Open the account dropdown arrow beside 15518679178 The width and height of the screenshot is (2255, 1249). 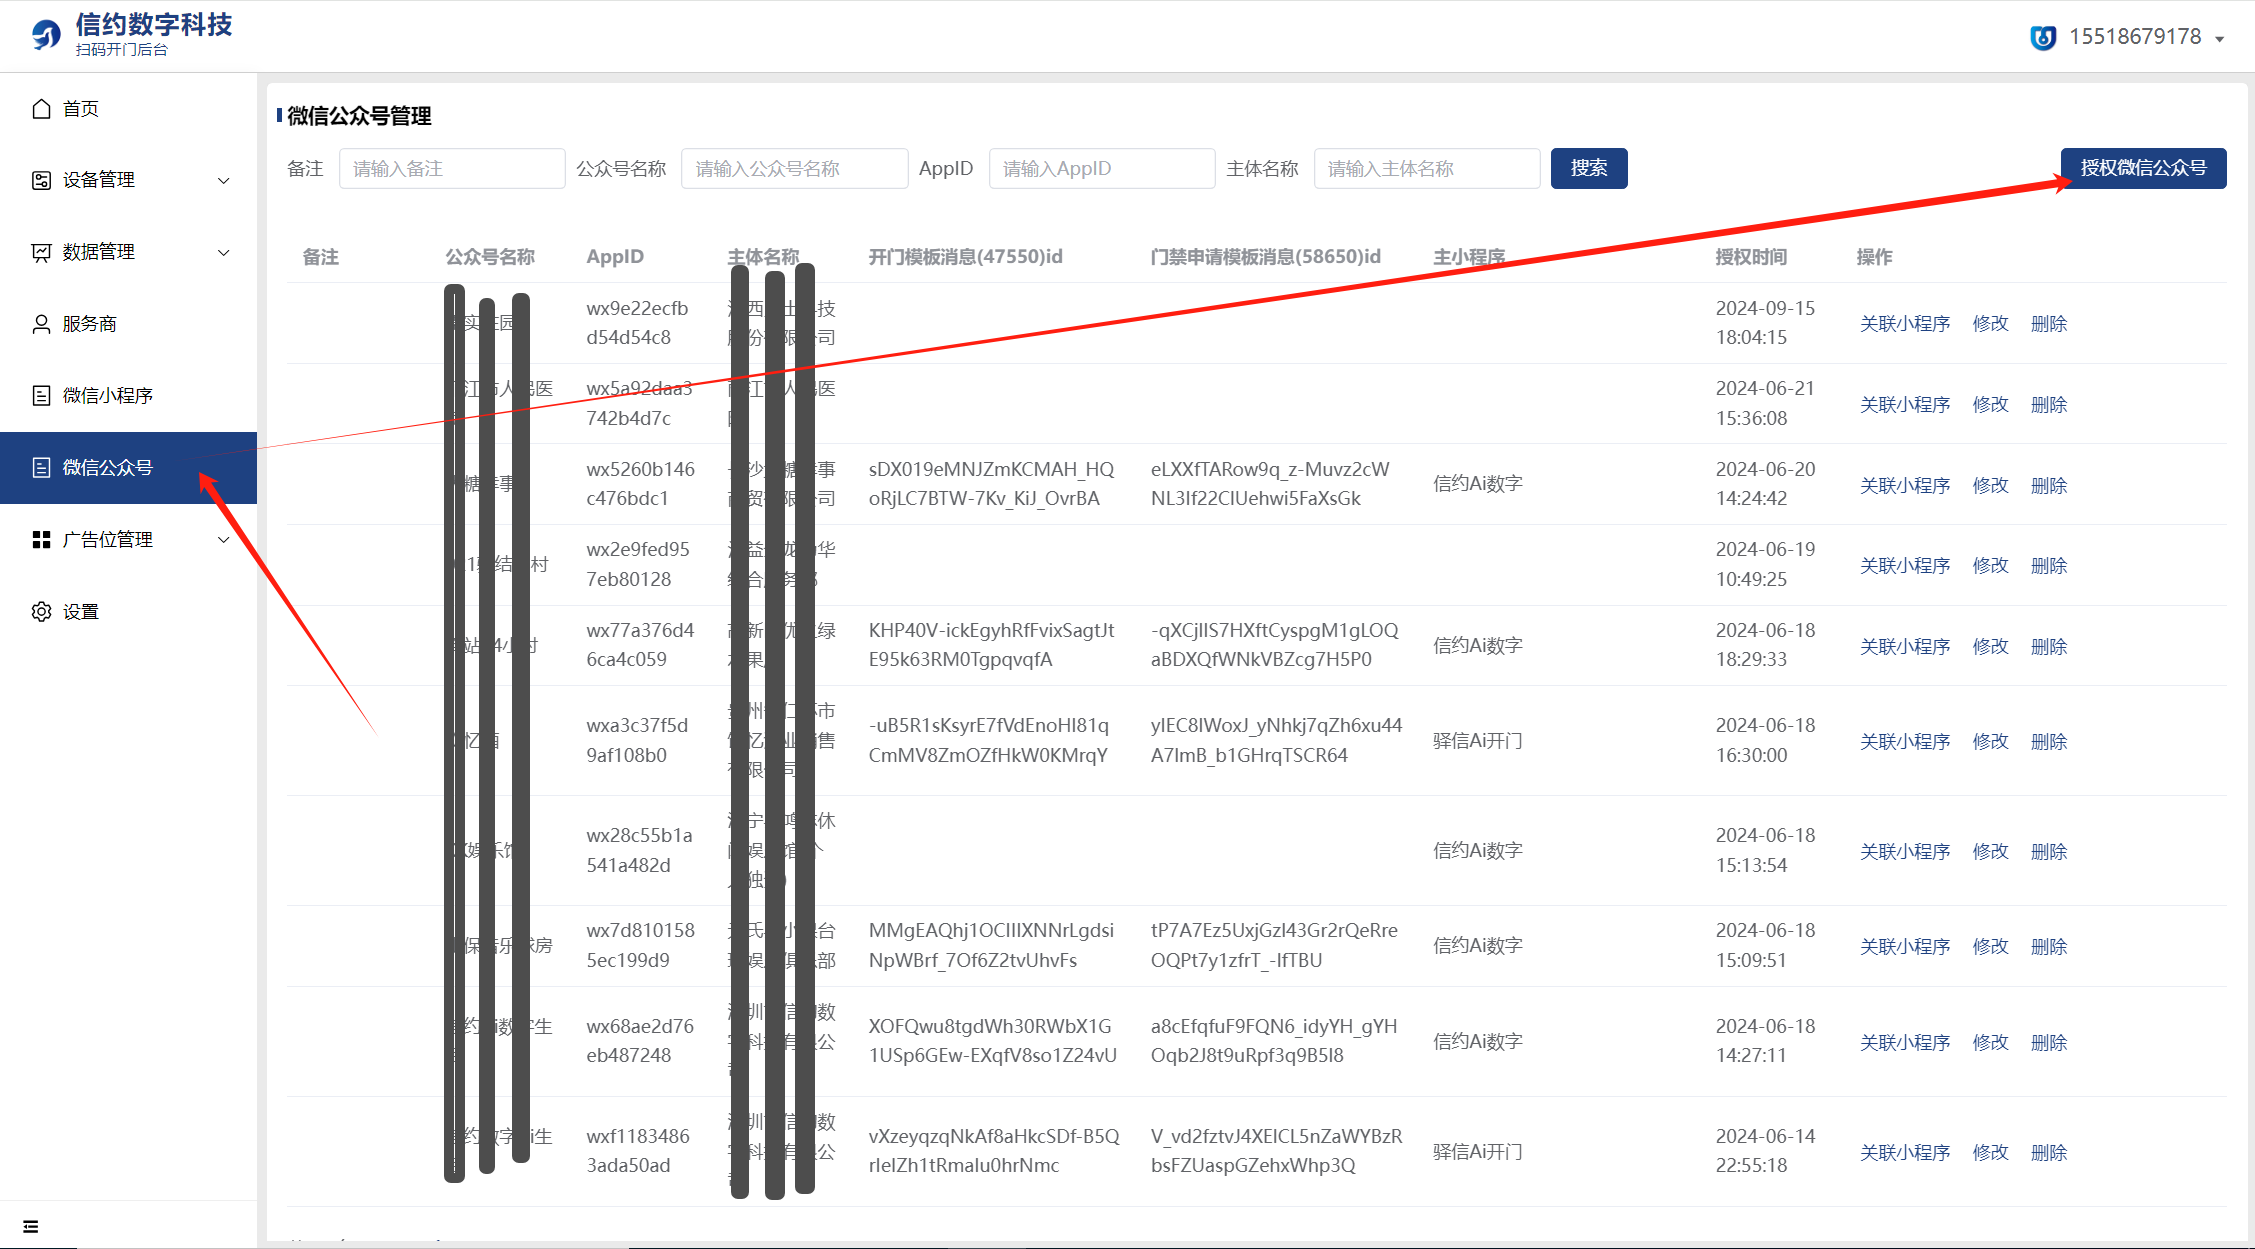[x=2219, y=39]
